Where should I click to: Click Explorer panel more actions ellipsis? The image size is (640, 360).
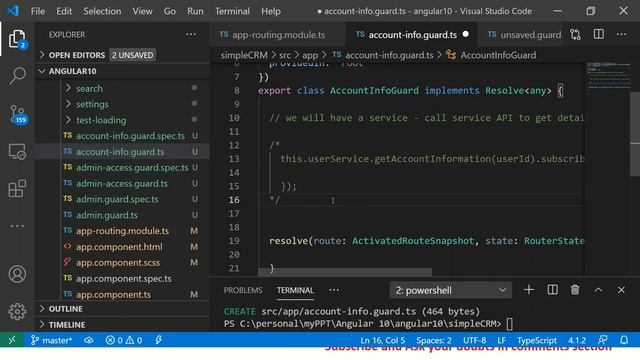[x=191, y=34]
